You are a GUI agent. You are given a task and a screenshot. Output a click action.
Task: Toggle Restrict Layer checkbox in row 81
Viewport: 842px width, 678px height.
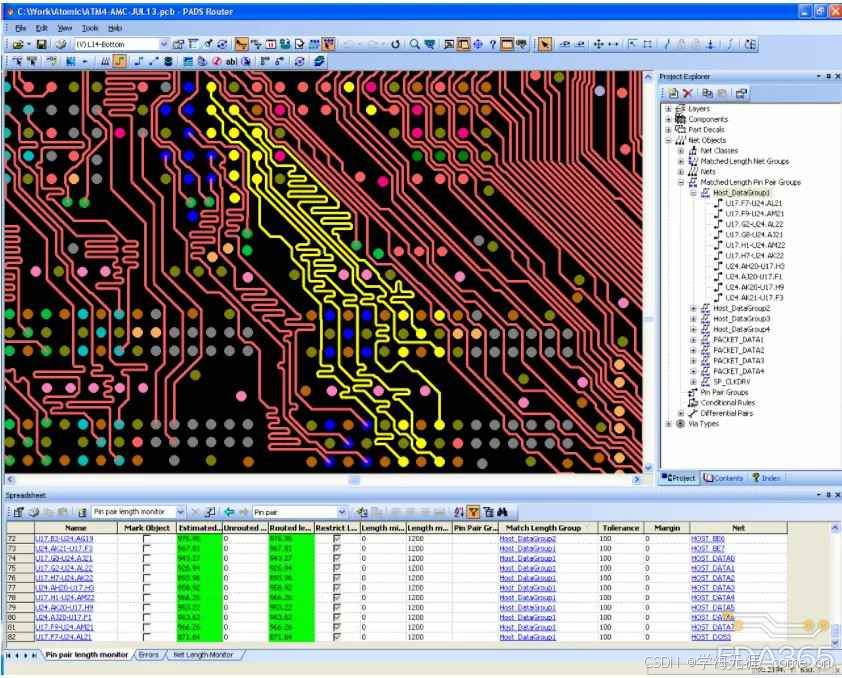(x=337, y=626)
